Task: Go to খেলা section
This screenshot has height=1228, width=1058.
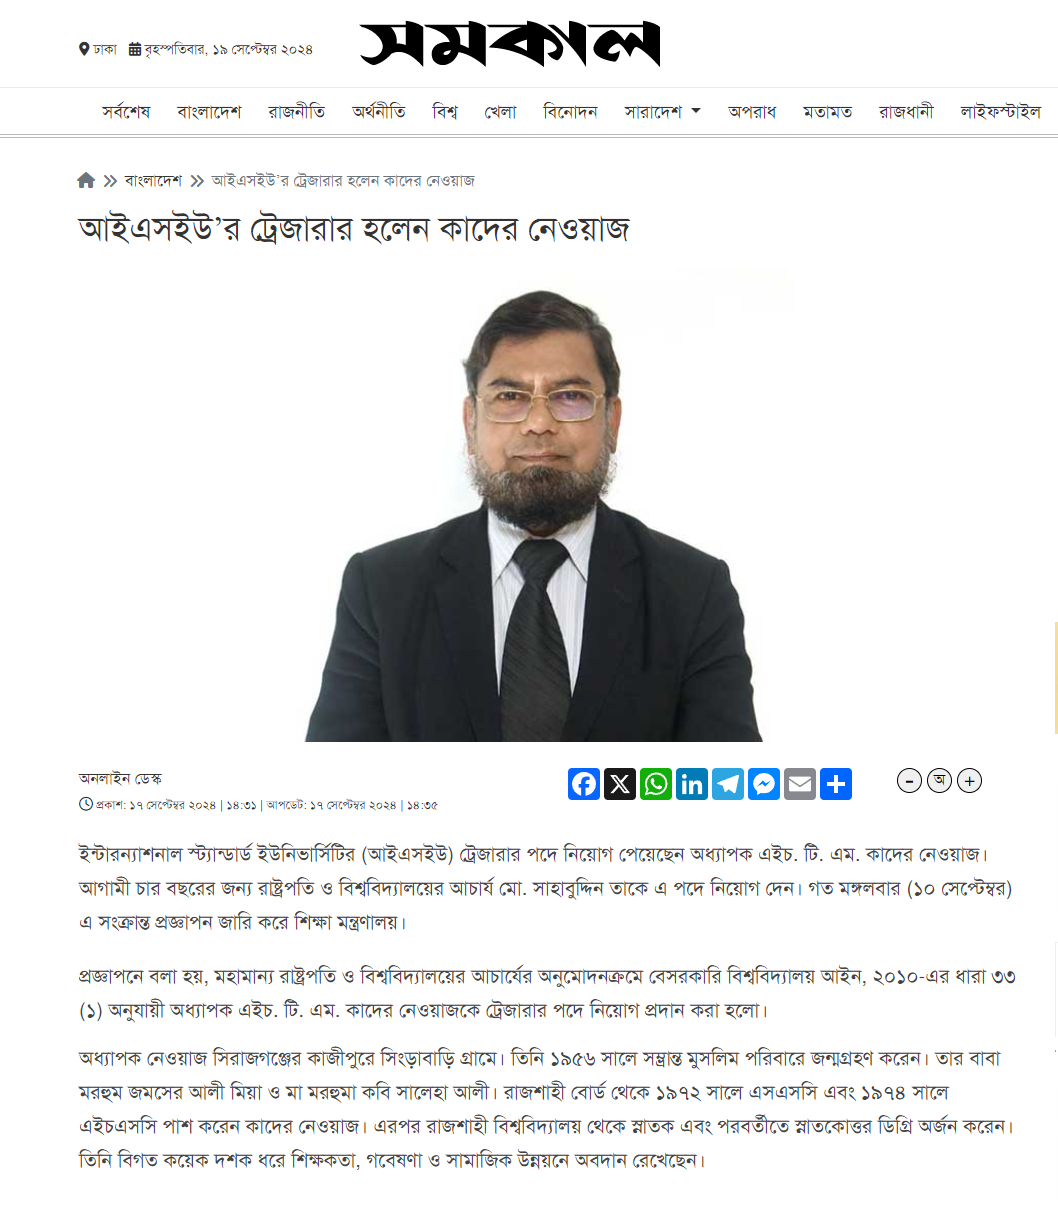Action: 500,112
